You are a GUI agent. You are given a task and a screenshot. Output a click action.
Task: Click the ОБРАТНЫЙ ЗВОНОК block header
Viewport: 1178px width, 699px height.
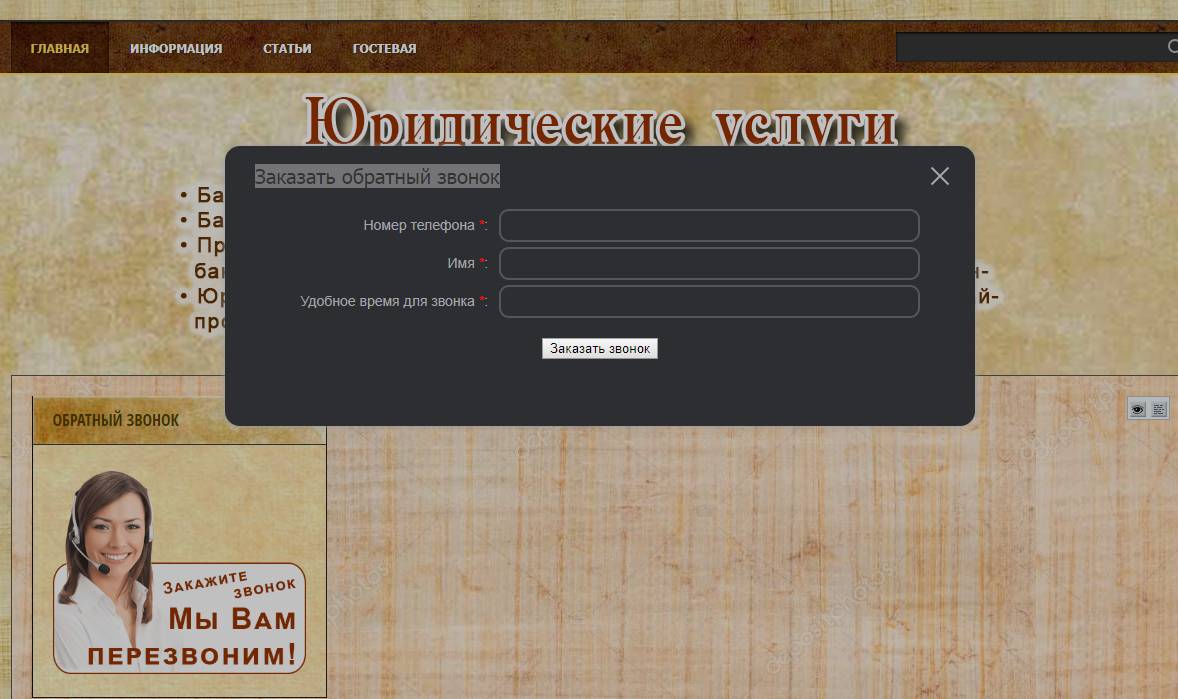tap(116, 420)
